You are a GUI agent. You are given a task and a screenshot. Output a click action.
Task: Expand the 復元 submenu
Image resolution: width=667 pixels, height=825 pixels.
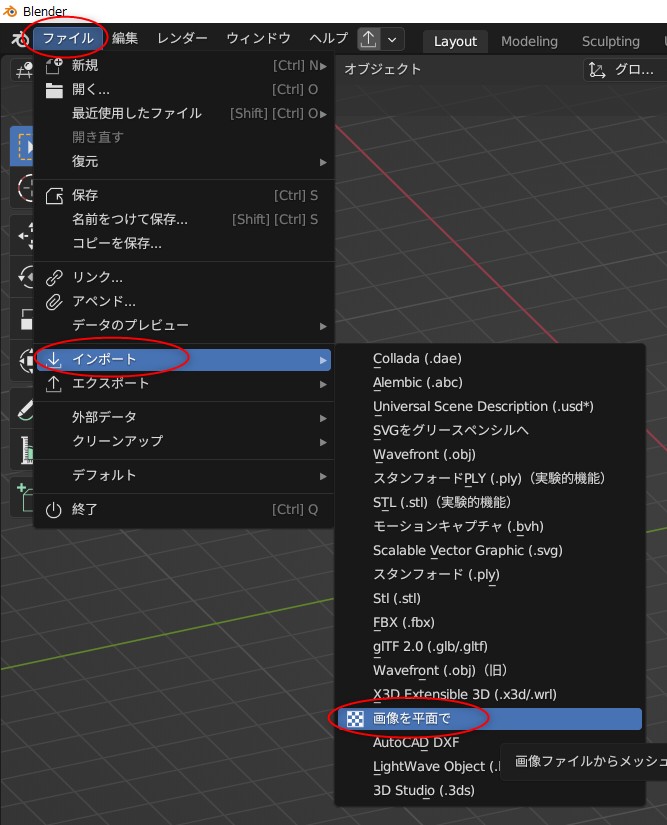click(184, 162)
